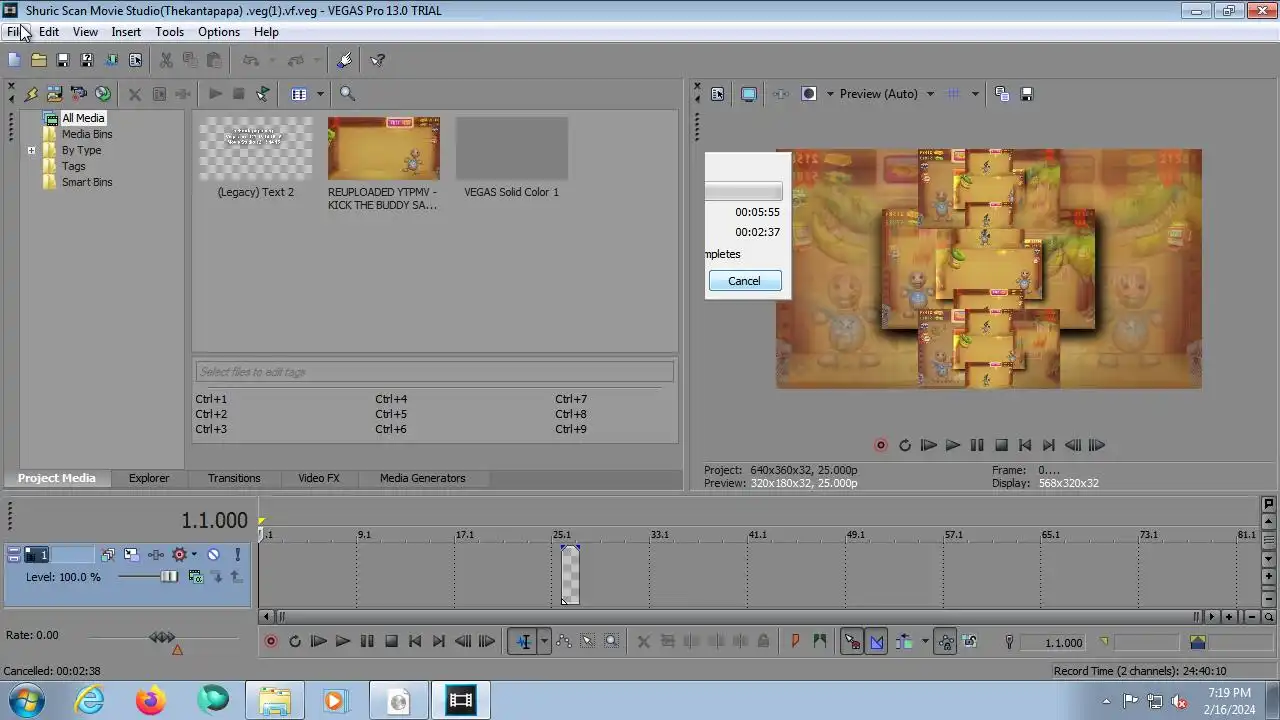
Task: Open the Edit menu
Action: pyautogui.click(x=49, y=32)
